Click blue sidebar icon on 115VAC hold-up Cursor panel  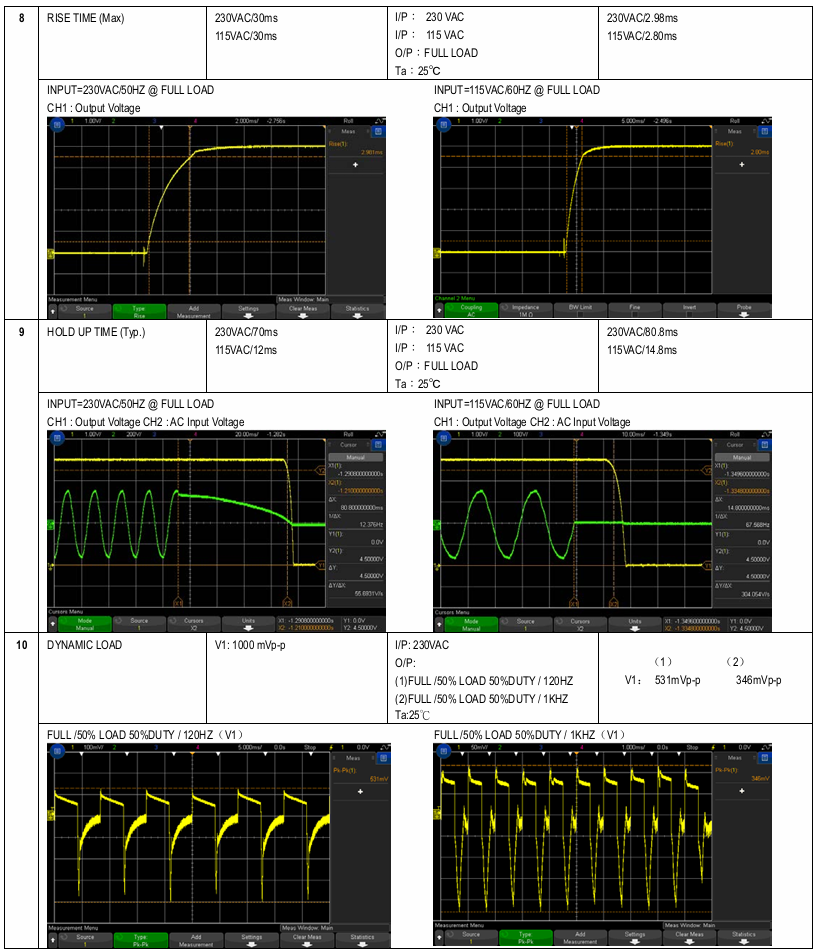[x=765, y=444]
